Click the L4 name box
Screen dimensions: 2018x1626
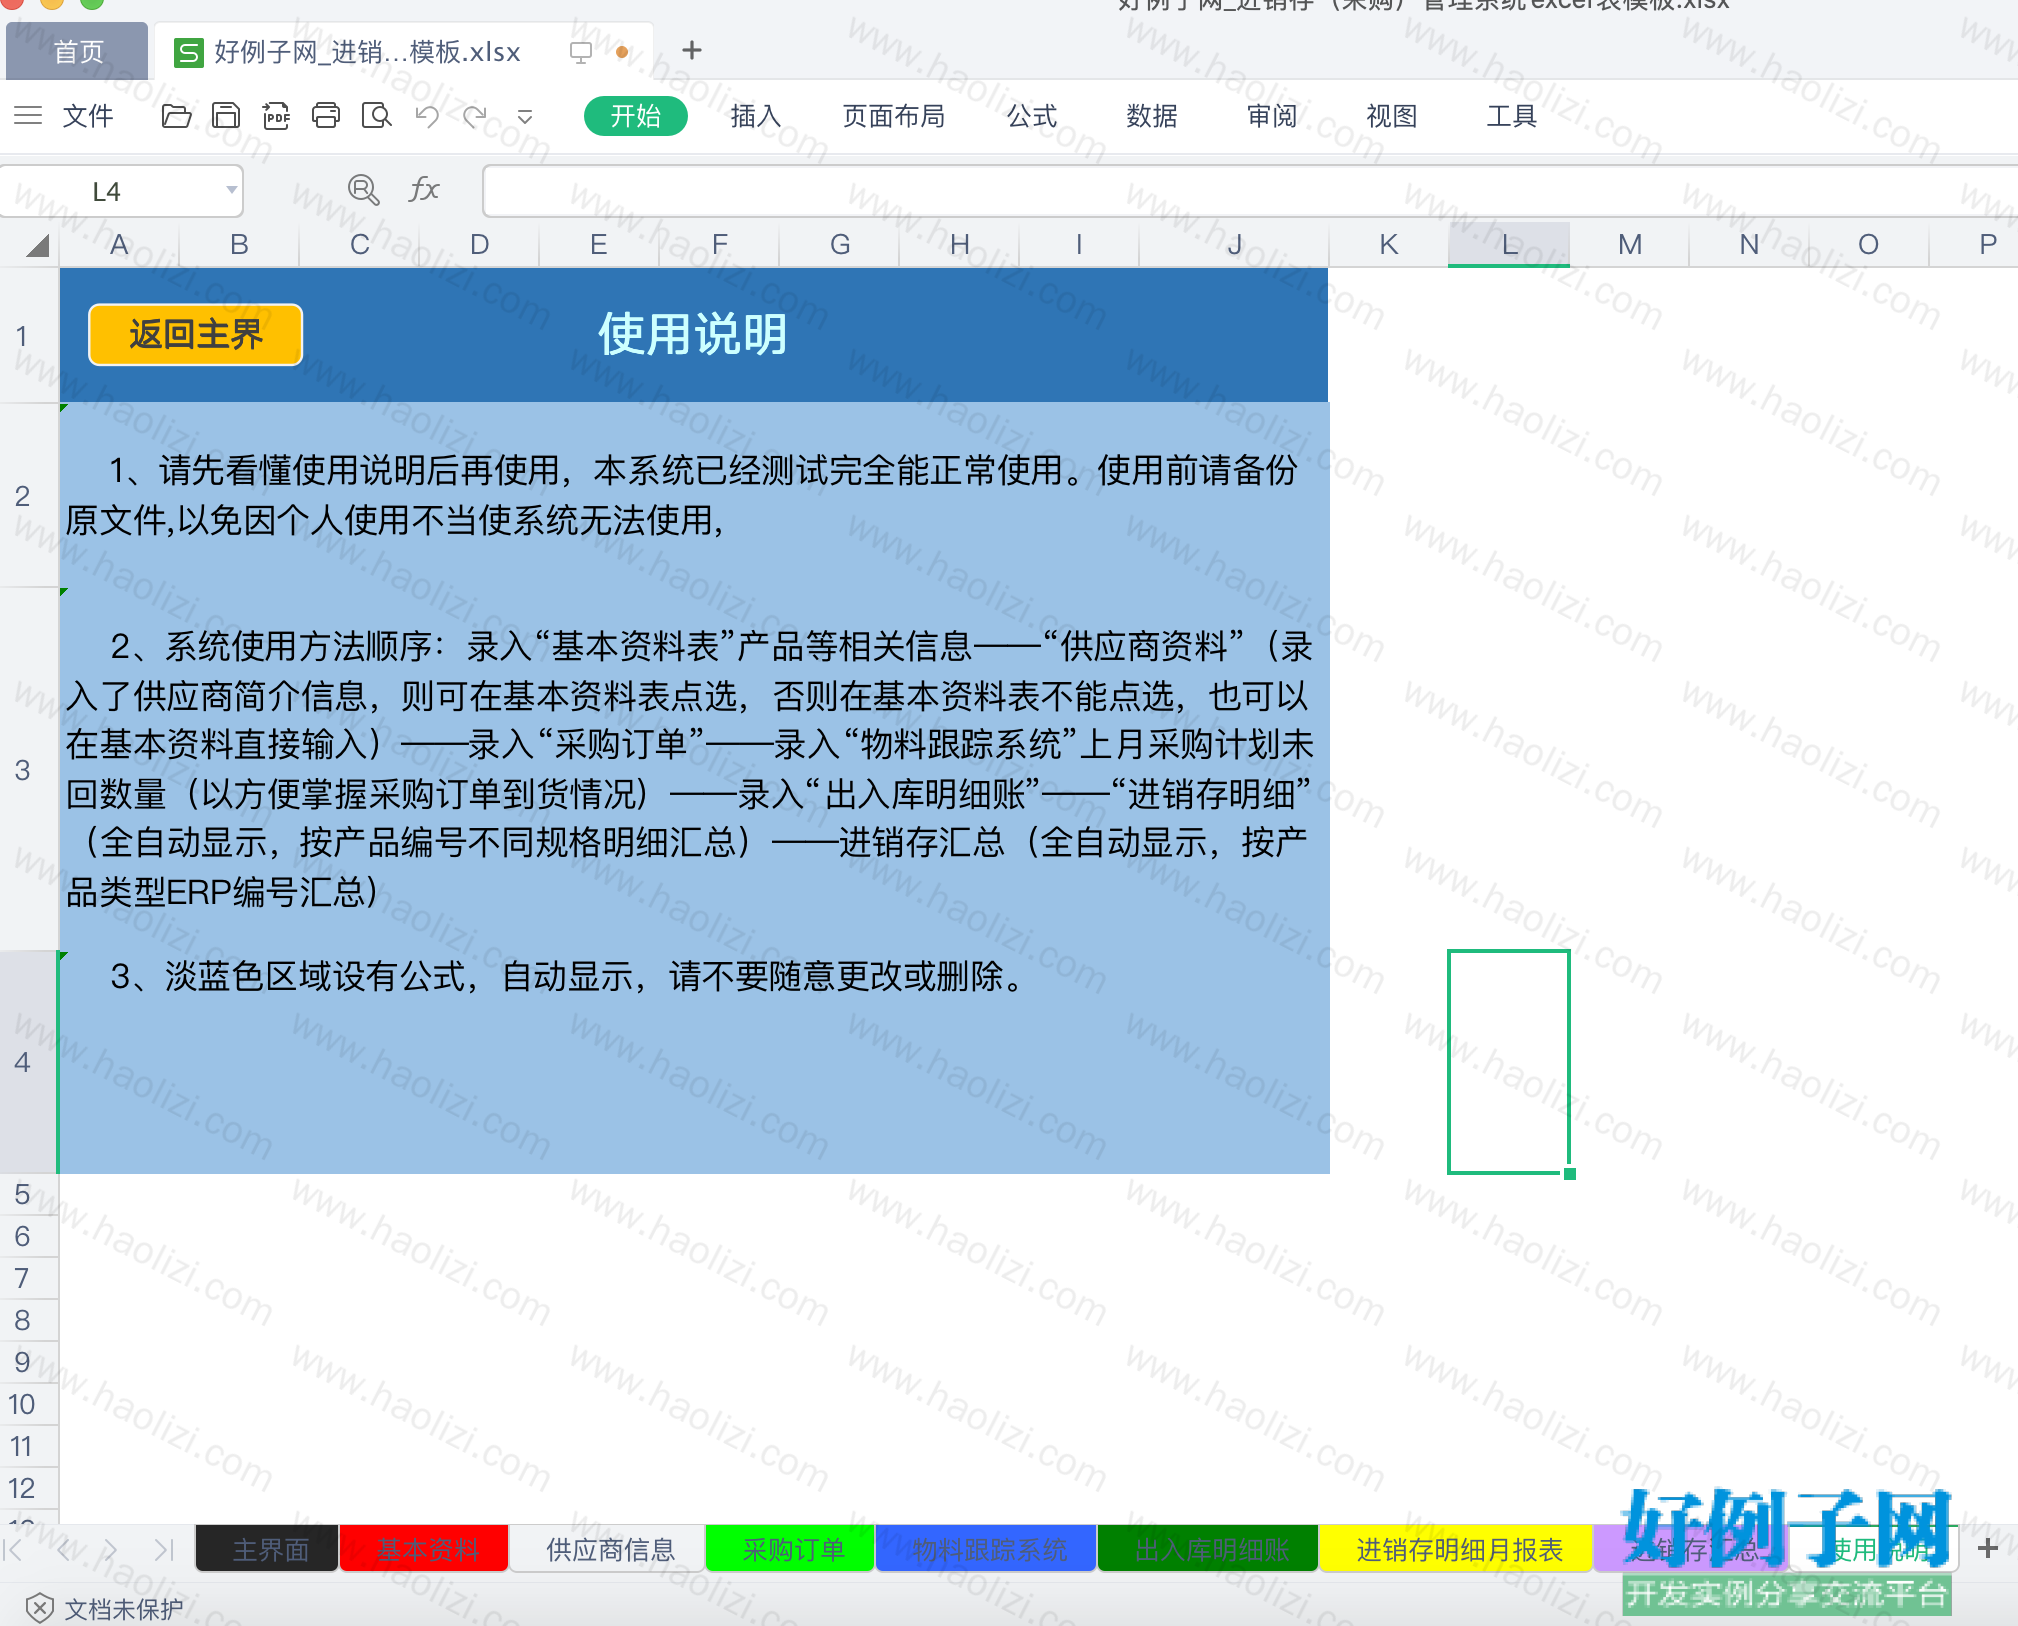108,191
